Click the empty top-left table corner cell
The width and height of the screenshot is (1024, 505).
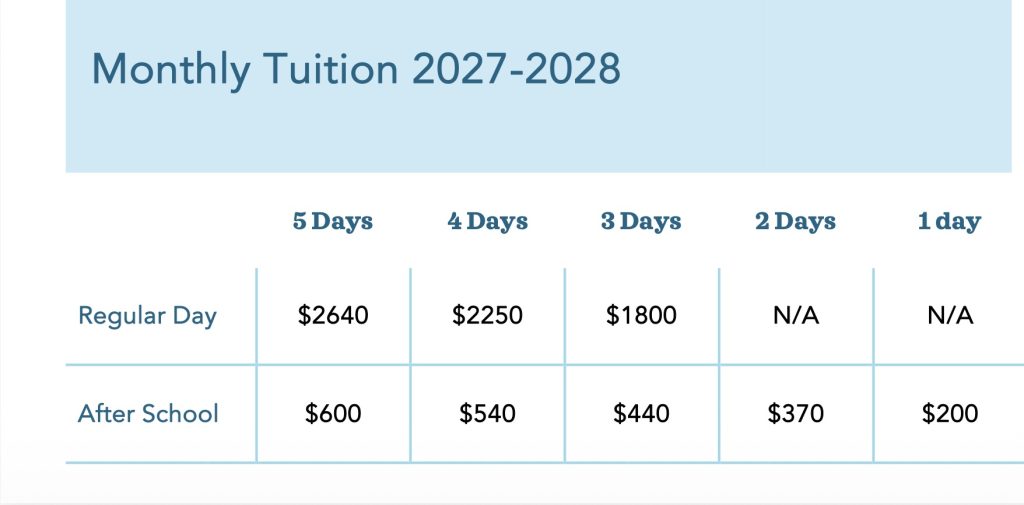coord(161,221)
